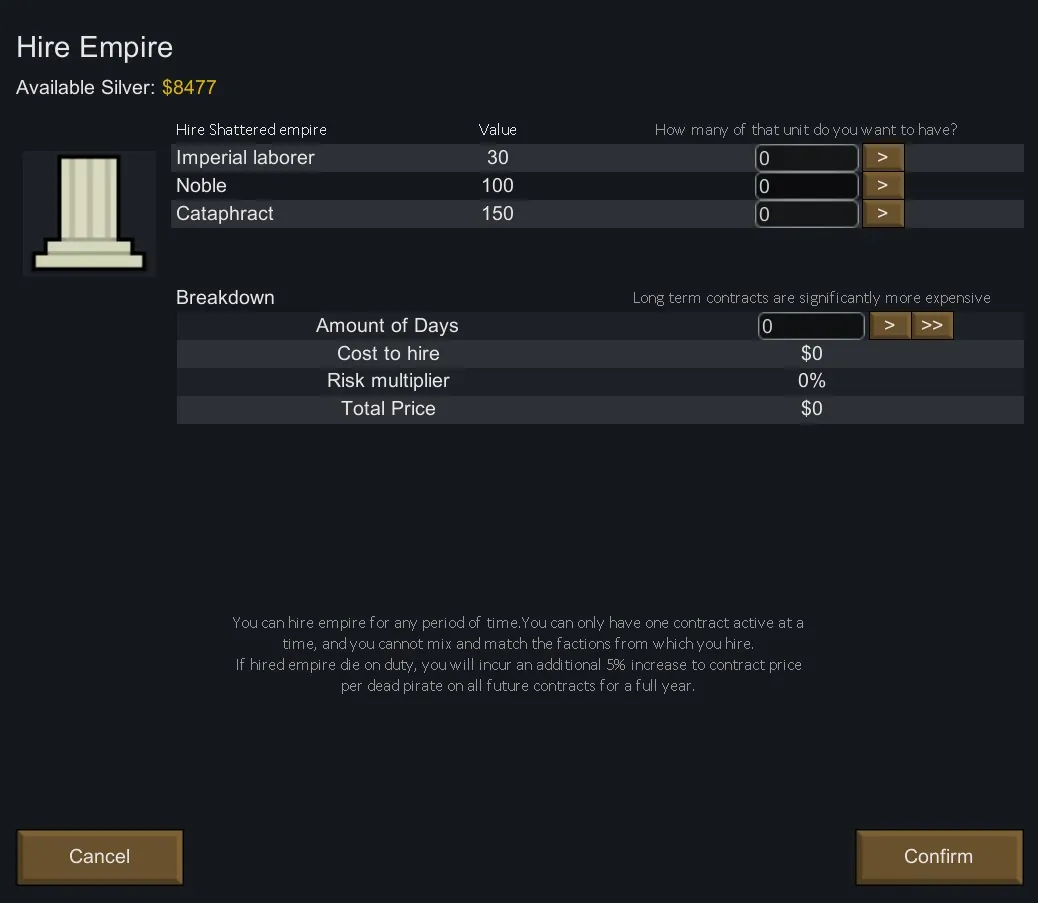Click the Cost to hire value

click(x=812, y=354)
